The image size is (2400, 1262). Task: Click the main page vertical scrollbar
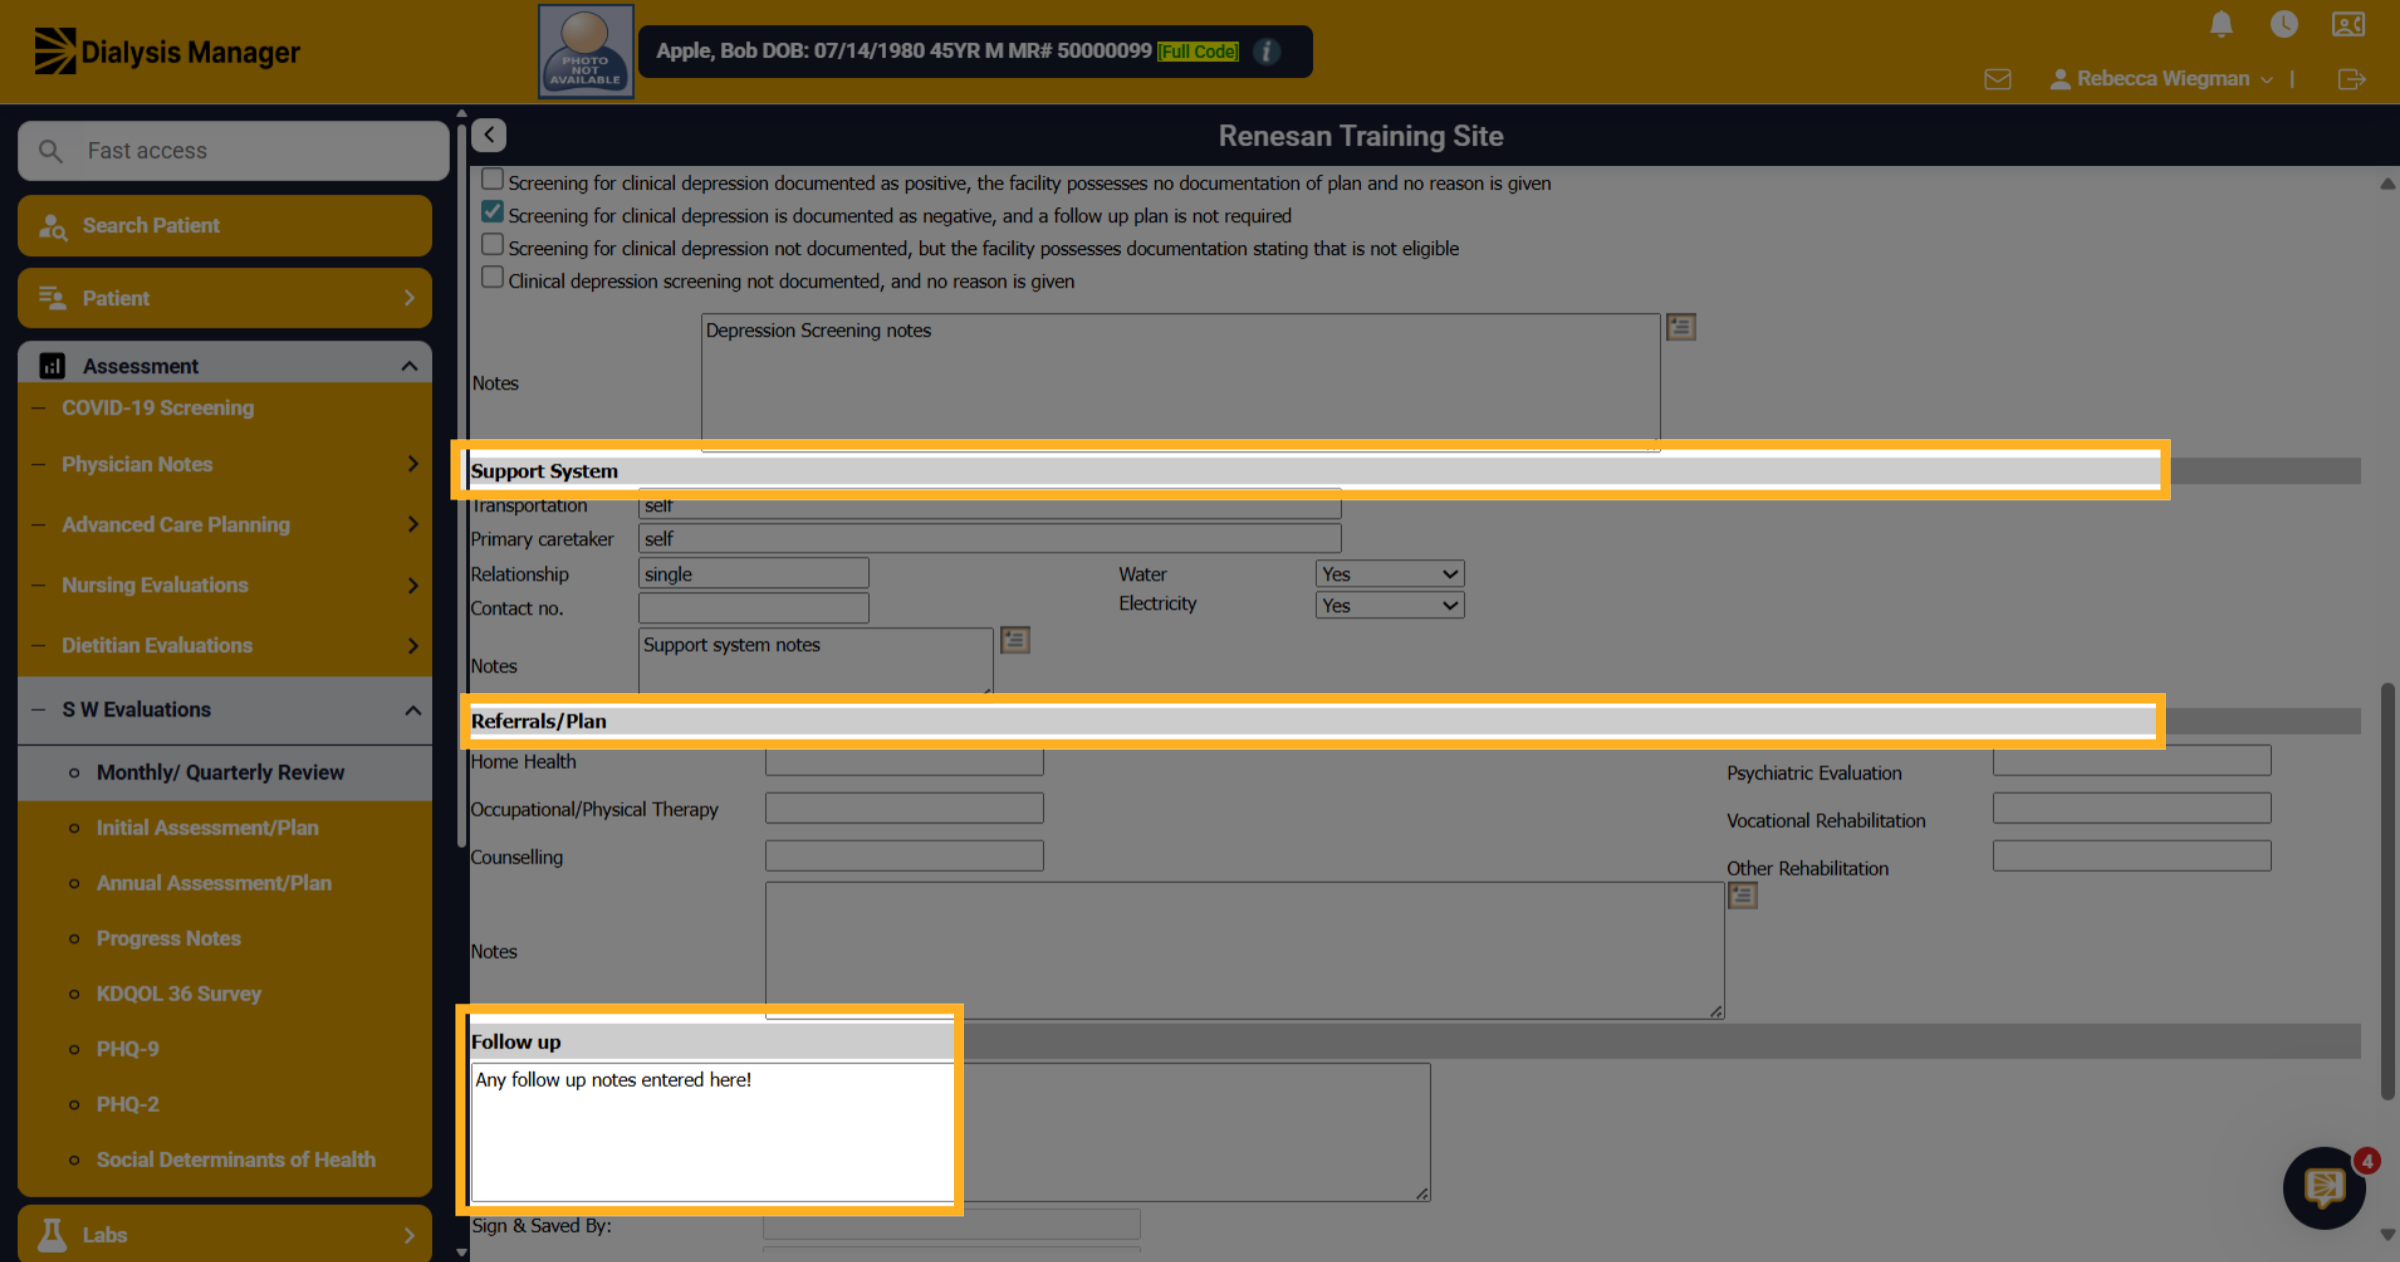click(2387, 890)
